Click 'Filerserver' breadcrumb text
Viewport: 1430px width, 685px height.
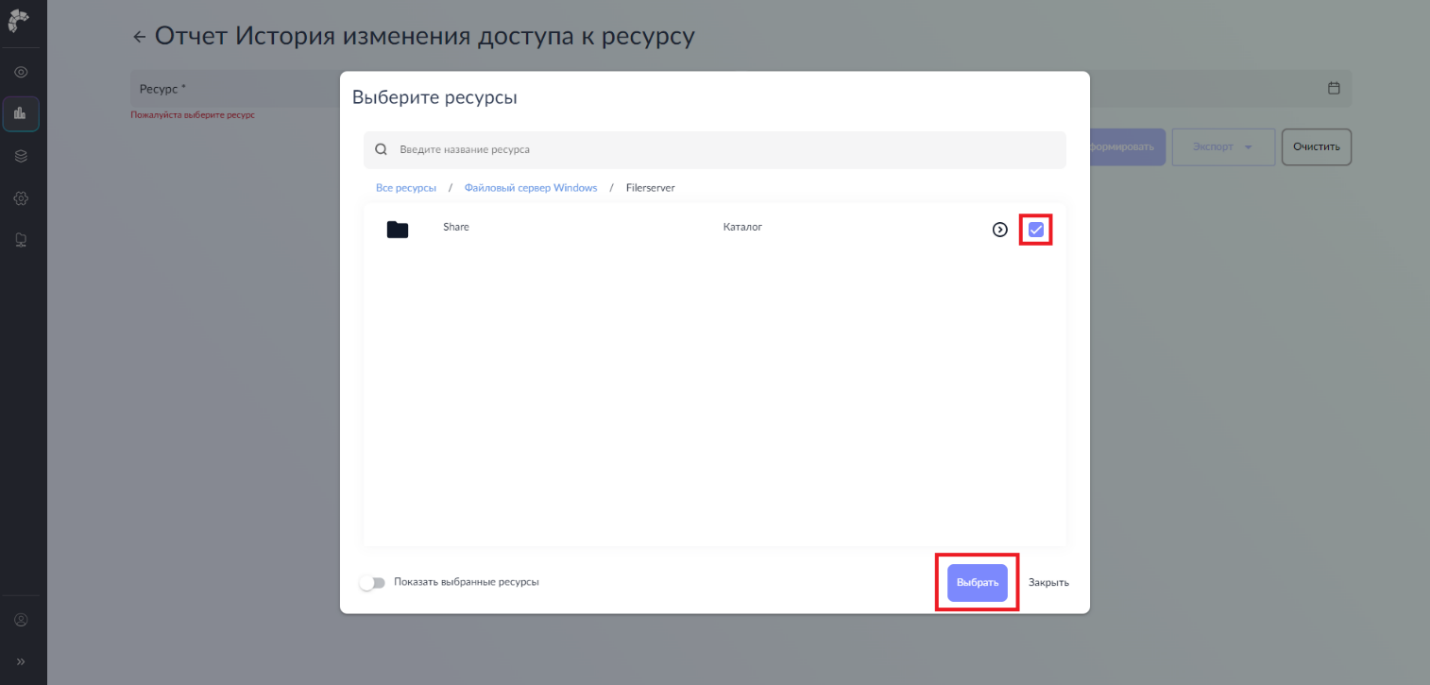[650, 188]
